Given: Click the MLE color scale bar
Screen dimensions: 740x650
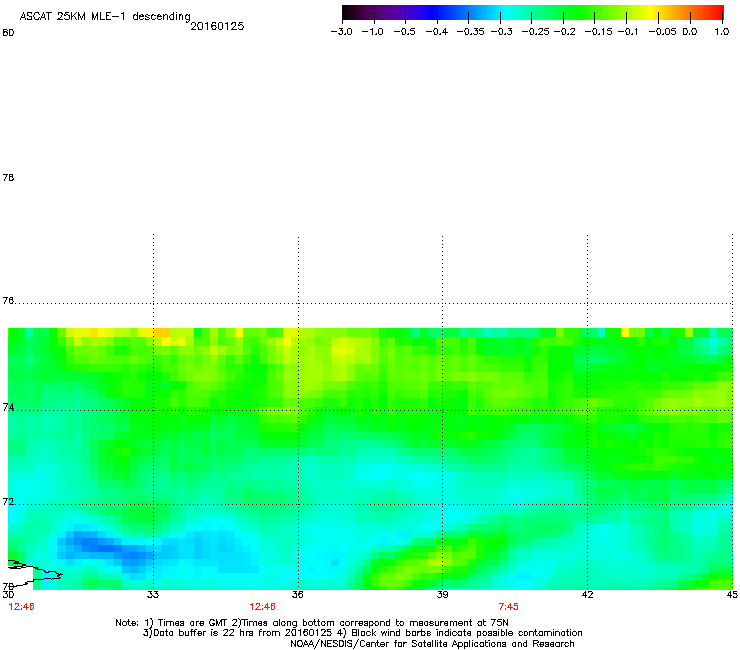Looking at the screenshot, I should click(x=533, y=13).
